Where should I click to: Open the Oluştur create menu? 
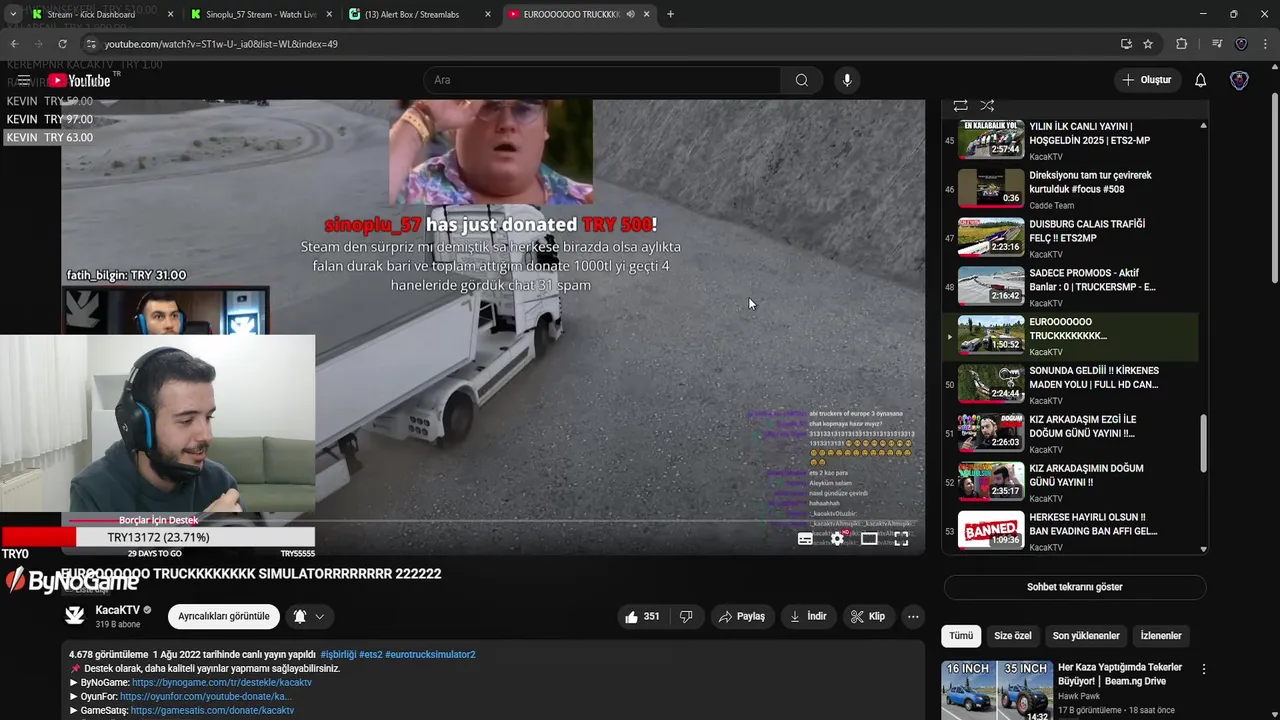(x=1147, y=80)
